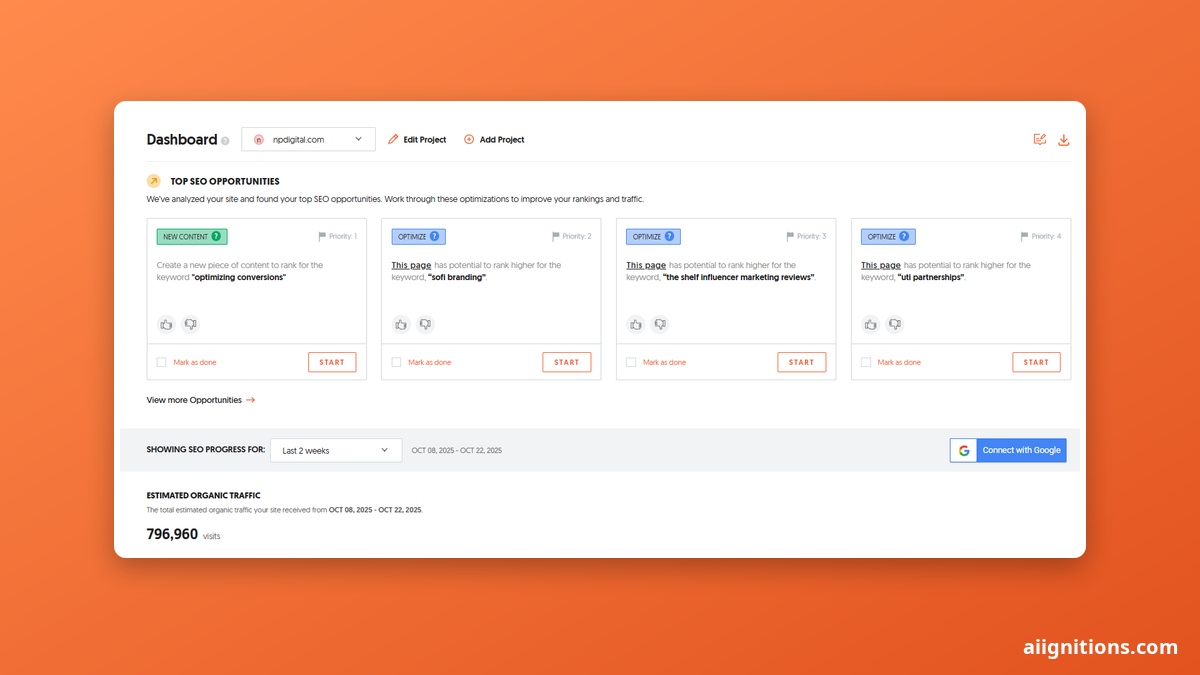
Task: Thumbs up the optimizing conversions opportunity
Action: (x=166, y=324)
